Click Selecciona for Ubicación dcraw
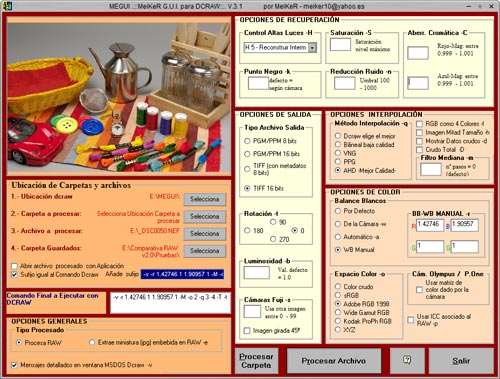The width and height of the screenshot is (500, 379). click(x=205, y=199)
